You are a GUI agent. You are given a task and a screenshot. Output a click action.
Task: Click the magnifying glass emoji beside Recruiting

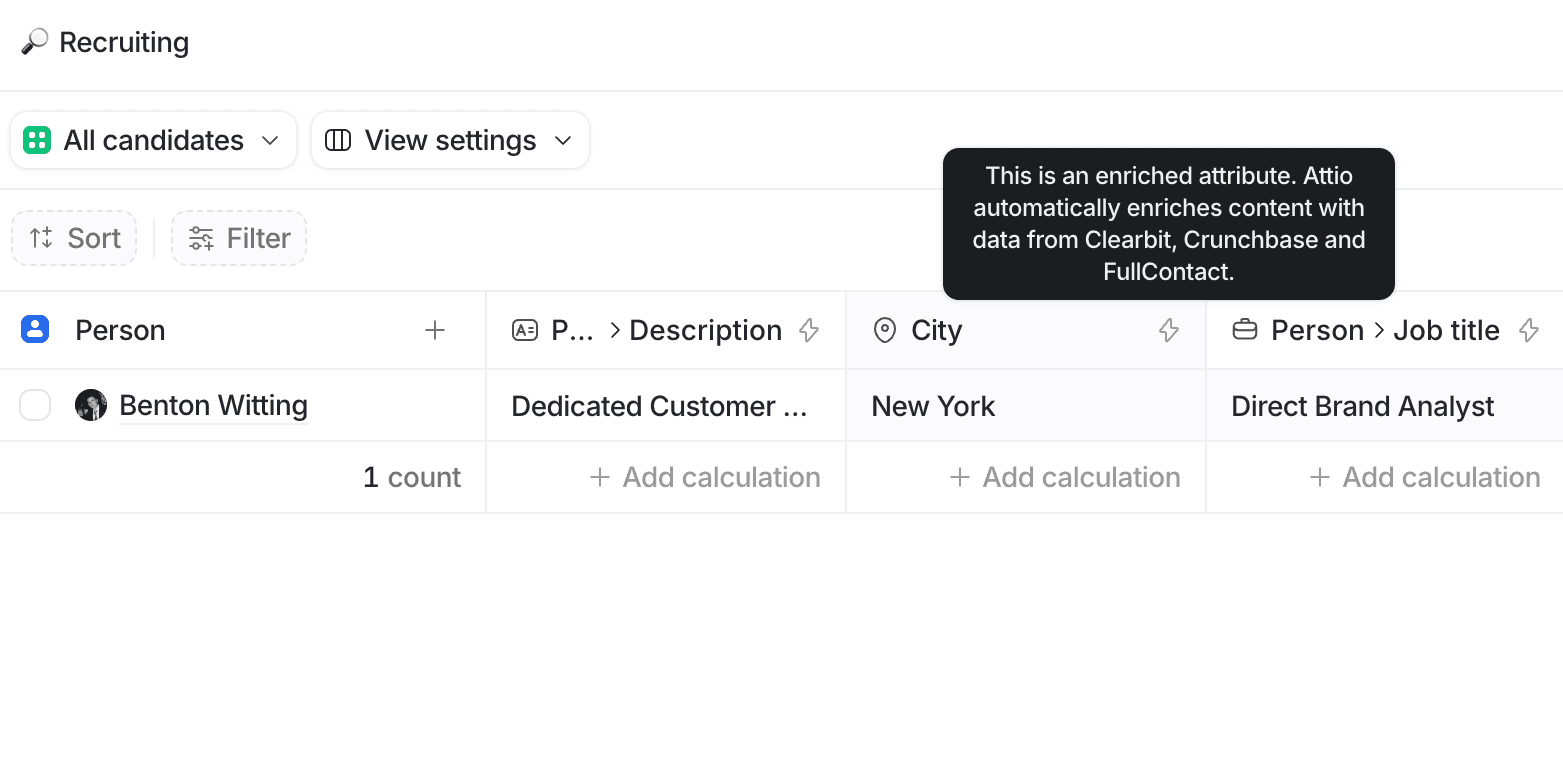pyautogui.click(x=33, y=41)
